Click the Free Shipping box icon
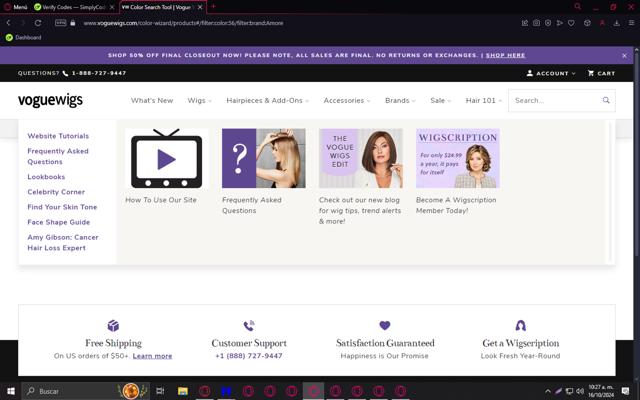Screen dimensions: 640x400 [x=113, y=325]
